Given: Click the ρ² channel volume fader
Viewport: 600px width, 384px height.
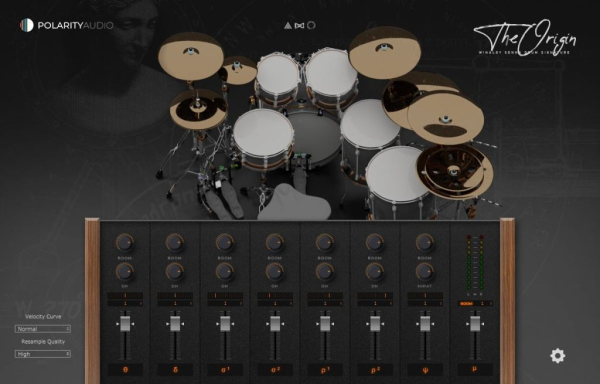Looking at the screenshot, I should coord(375,324).
